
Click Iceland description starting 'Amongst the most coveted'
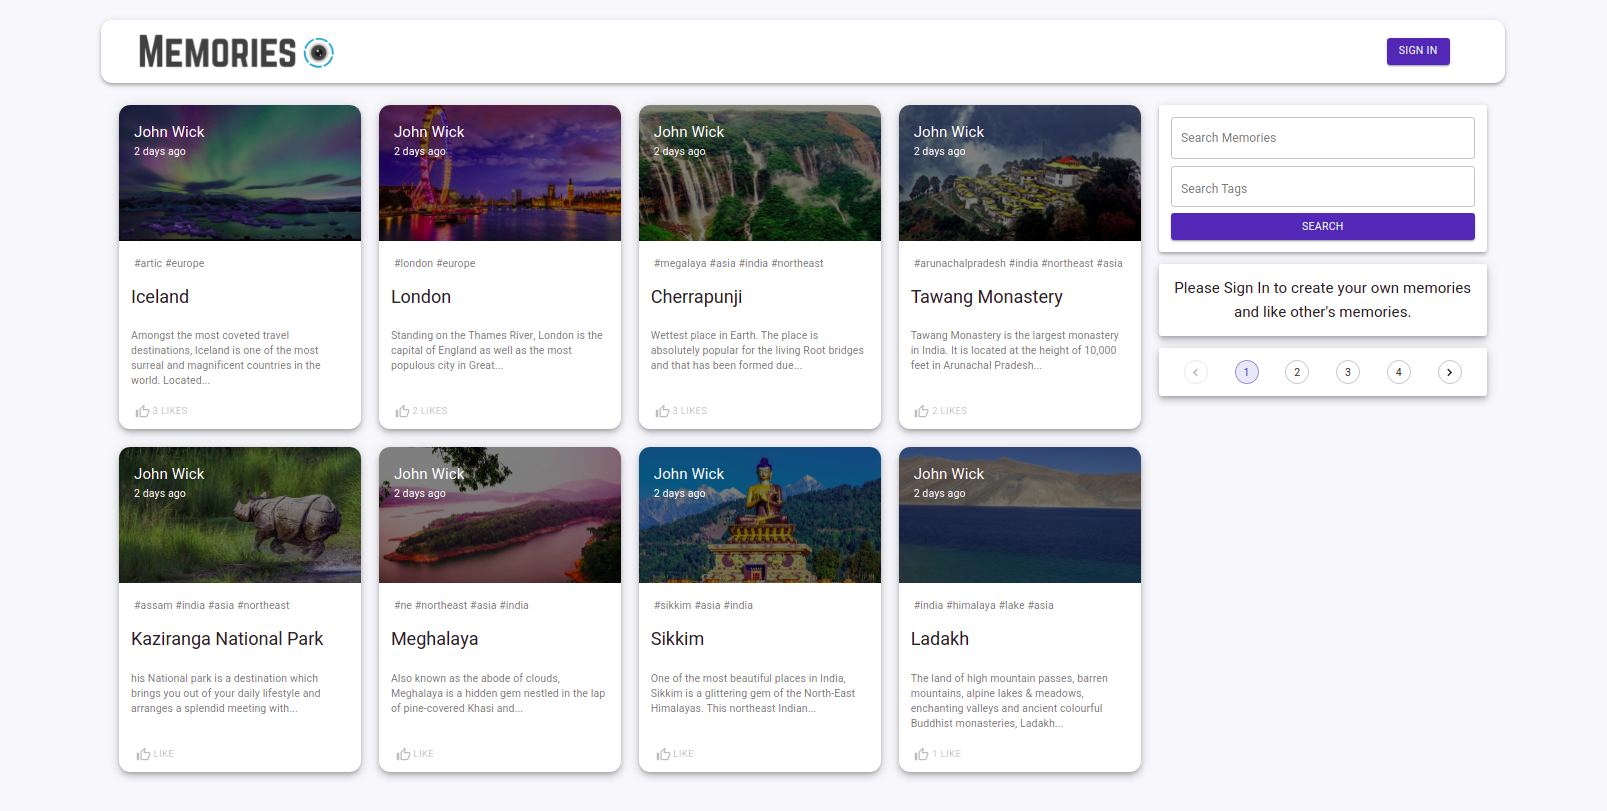coord(226,358)
